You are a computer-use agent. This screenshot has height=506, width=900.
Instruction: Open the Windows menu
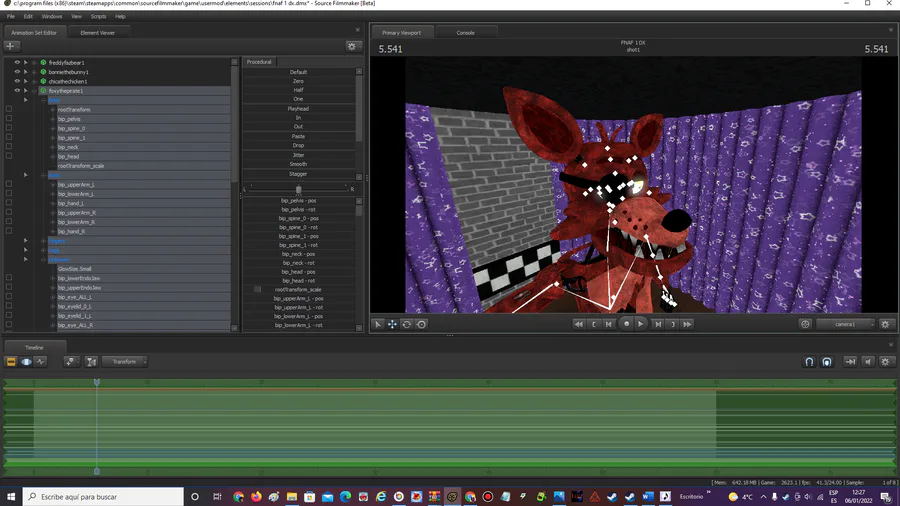click(x=52, y=17)
